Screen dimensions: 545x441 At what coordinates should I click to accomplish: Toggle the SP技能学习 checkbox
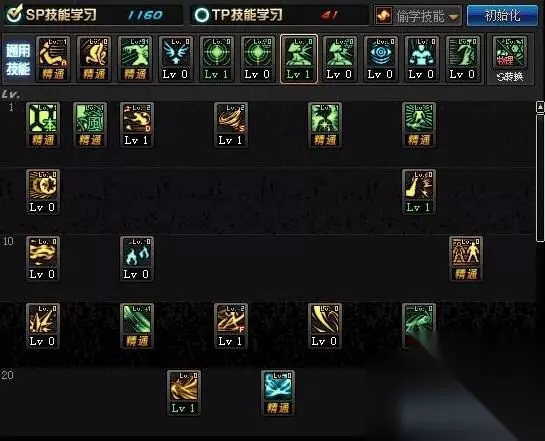point(15,14)
